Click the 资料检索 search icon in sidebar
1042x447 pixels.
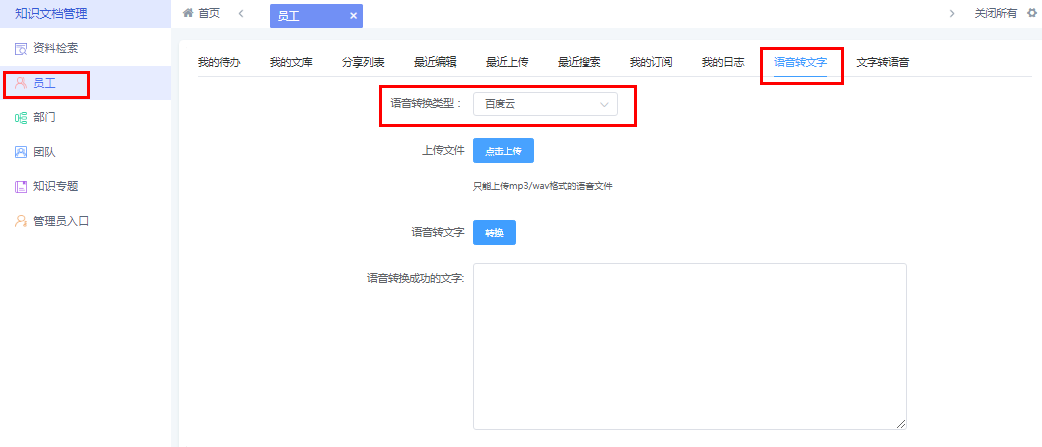pos(21,49)
